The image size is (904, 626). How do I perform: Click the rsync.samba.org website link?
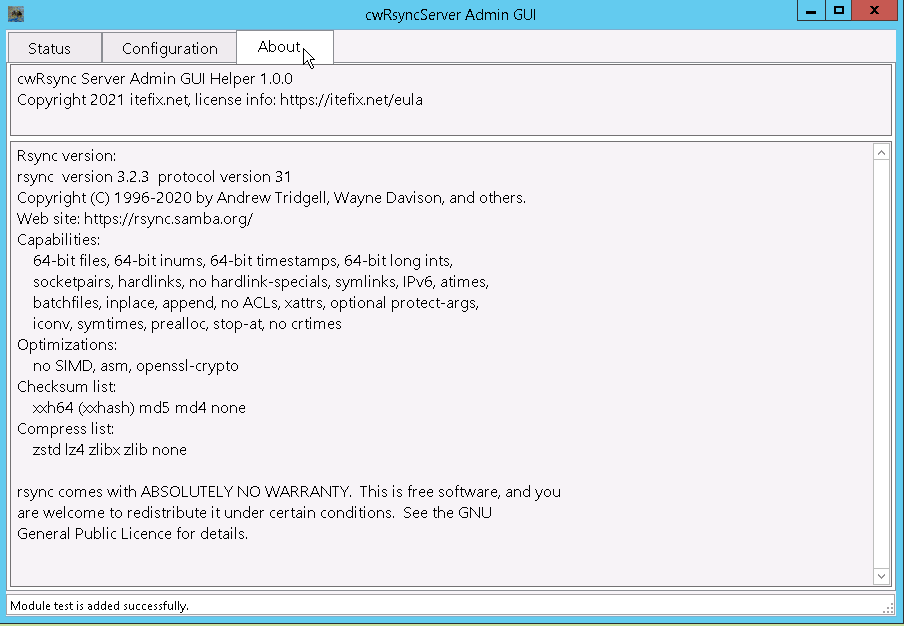160,218
